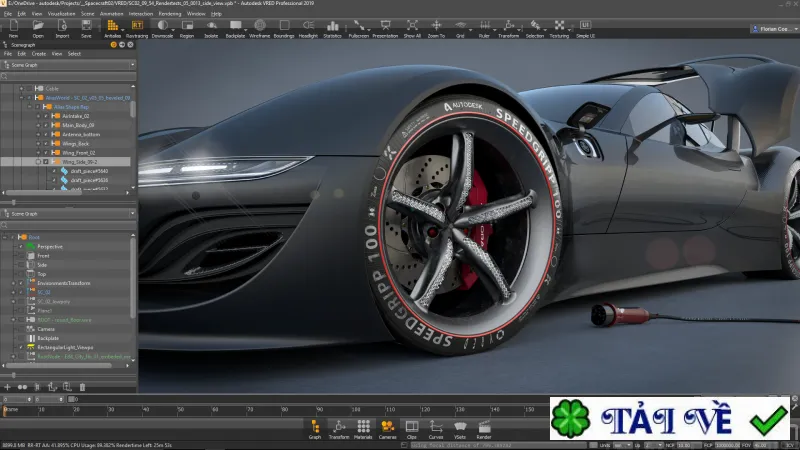Expand the AirIntake_02 node
The image size is (800, 450).
tap(38, 116)
